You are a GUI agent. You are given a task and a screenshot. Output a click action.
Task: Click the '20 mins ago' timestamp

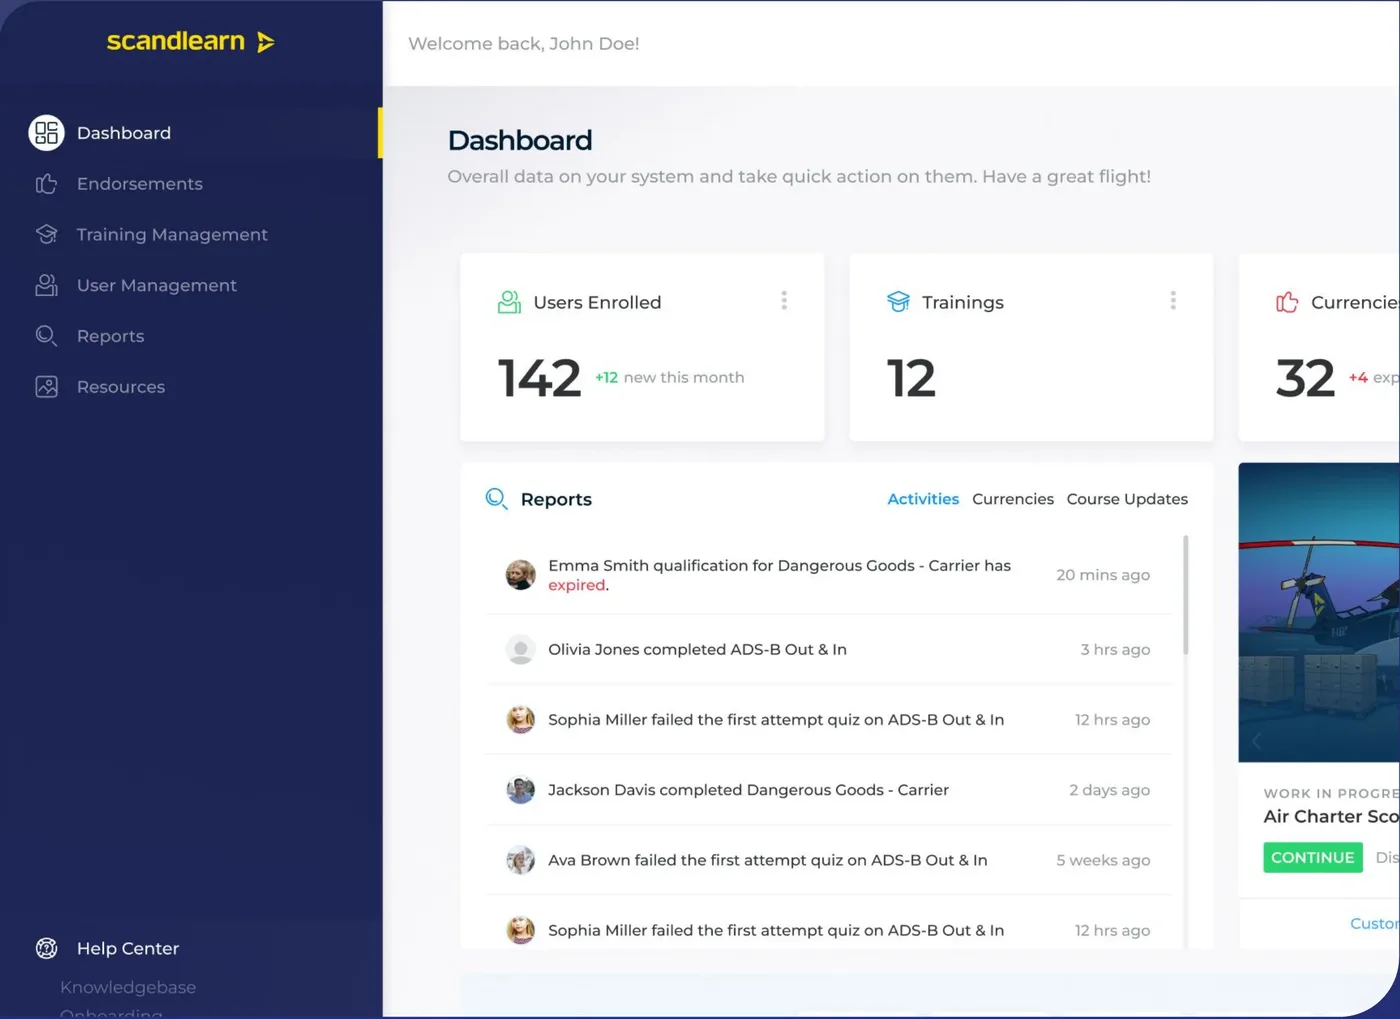click(1103, 575)
